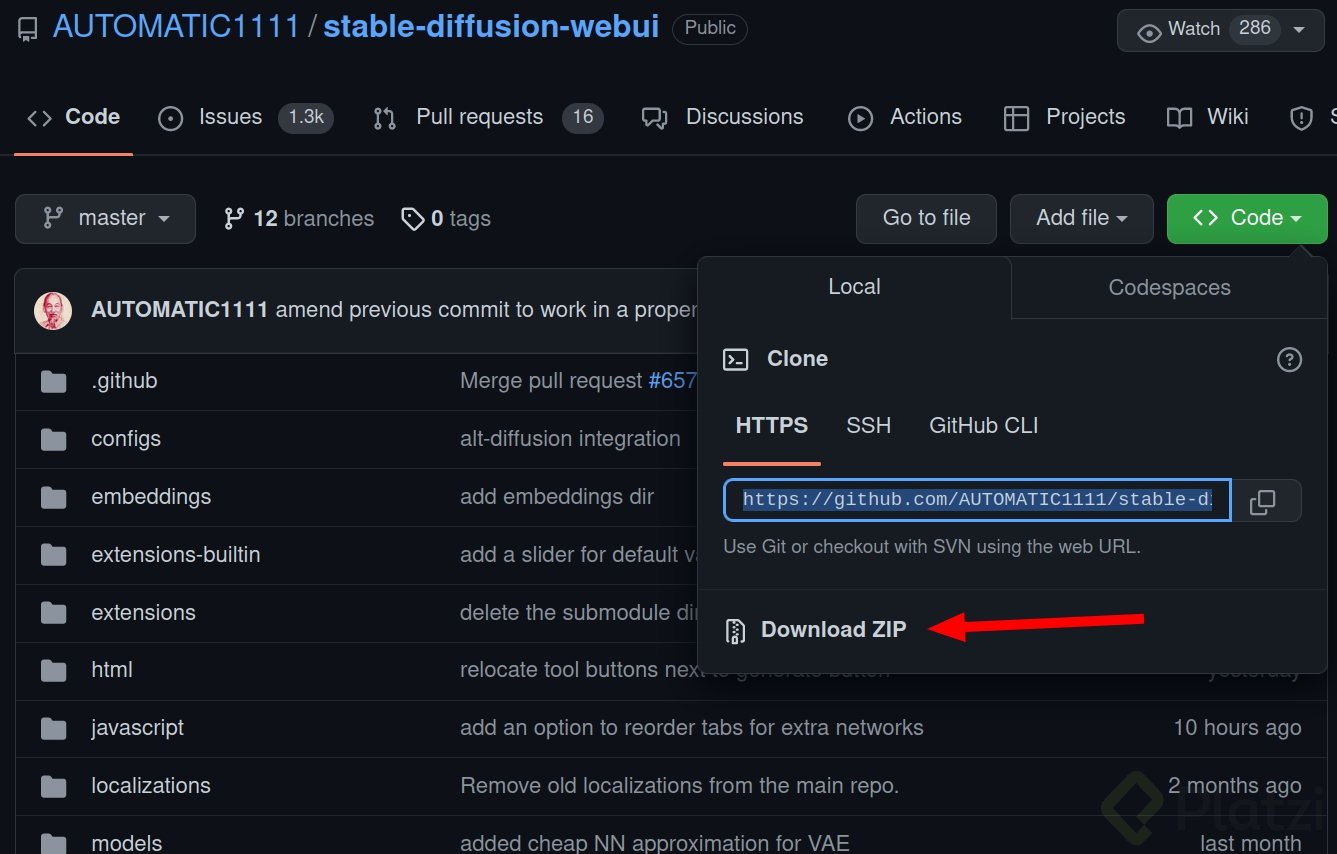Open the Wiki tab
This screenshot has width=1337, height=854.
(x=1208, y=117)
